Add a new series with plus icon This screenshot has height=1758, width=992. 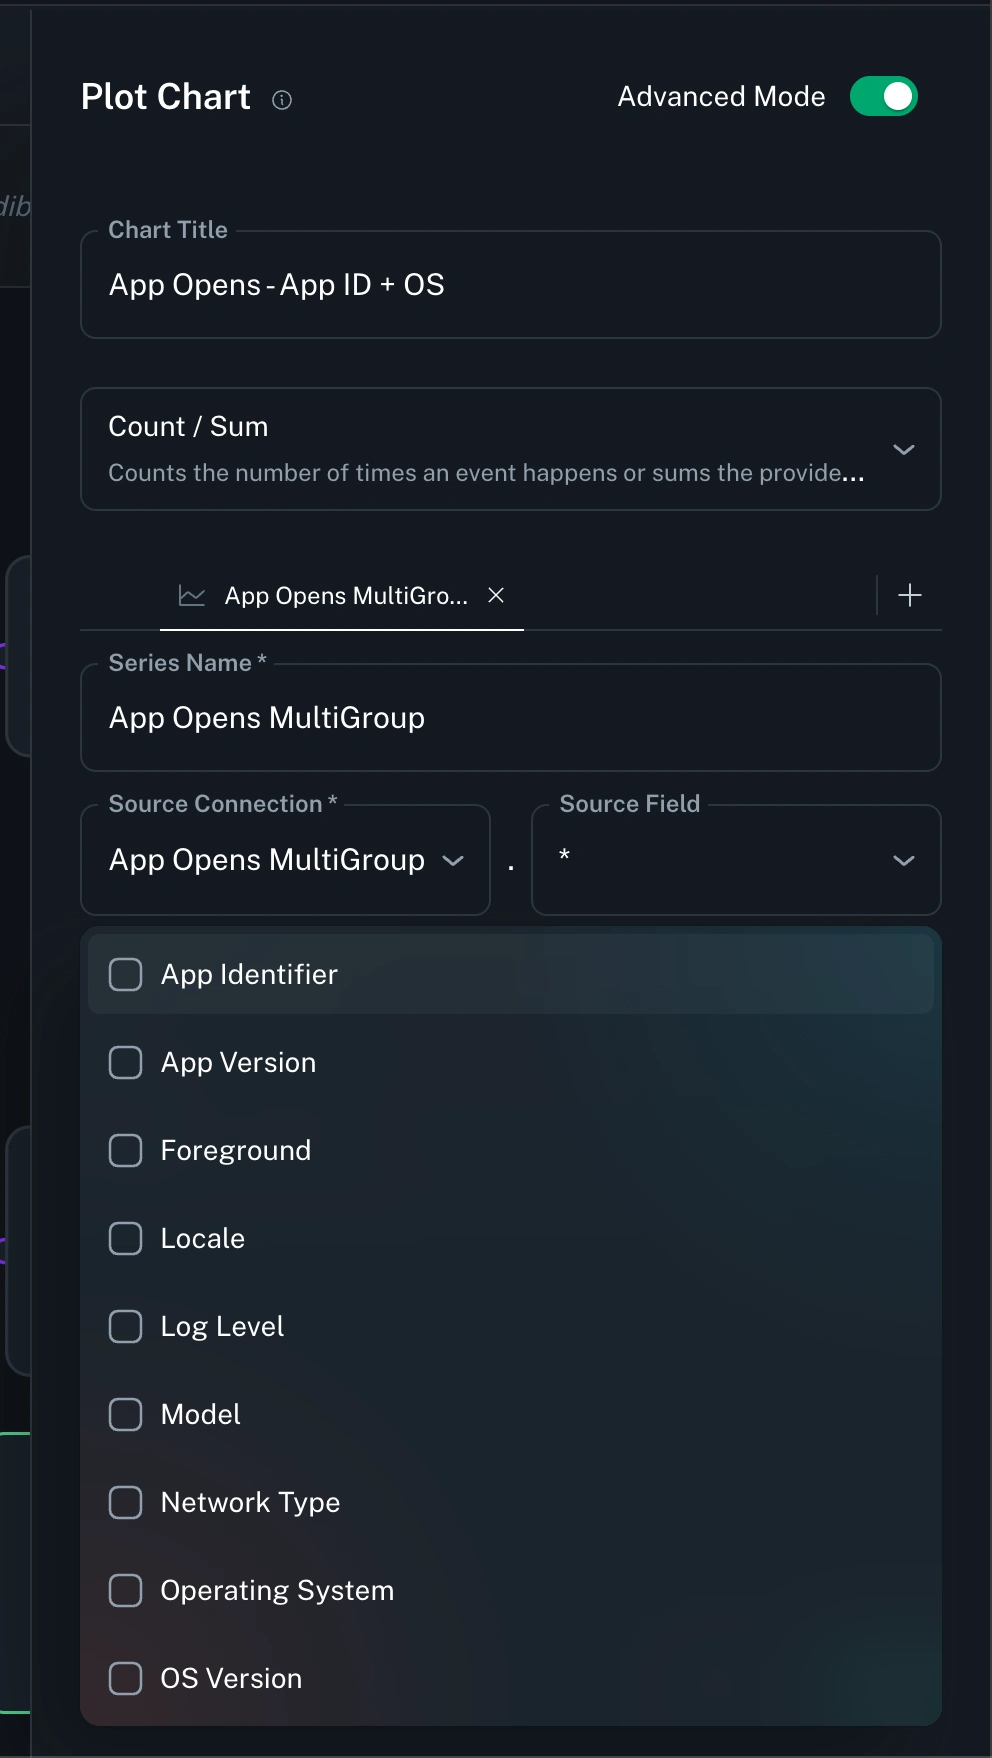909,596
